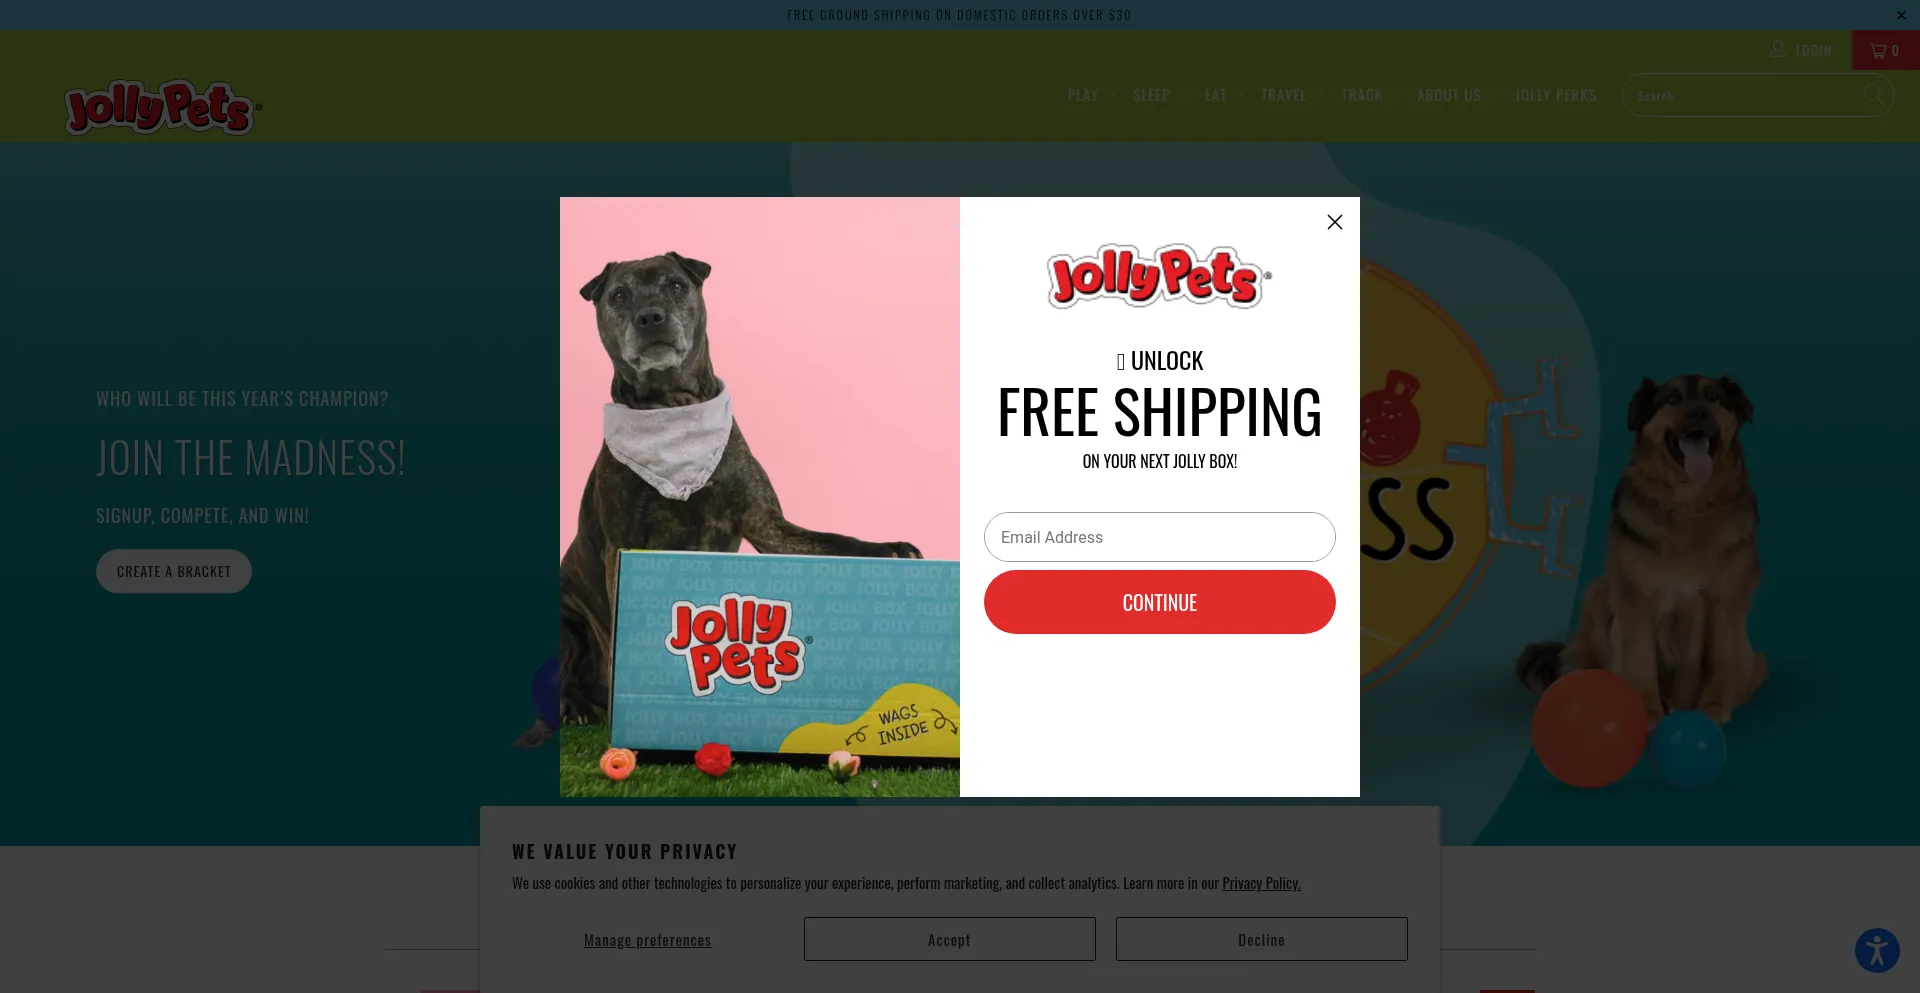1920x993 pixels.
Task: Expand the Play menu
Action: pos(1090,95)
